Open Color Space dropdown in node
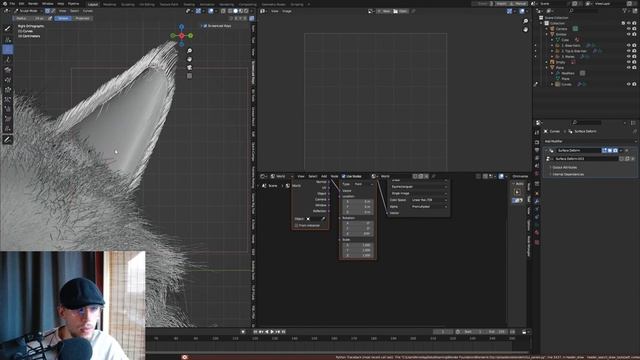The image size is (640, 360). (x=429, y=200)
